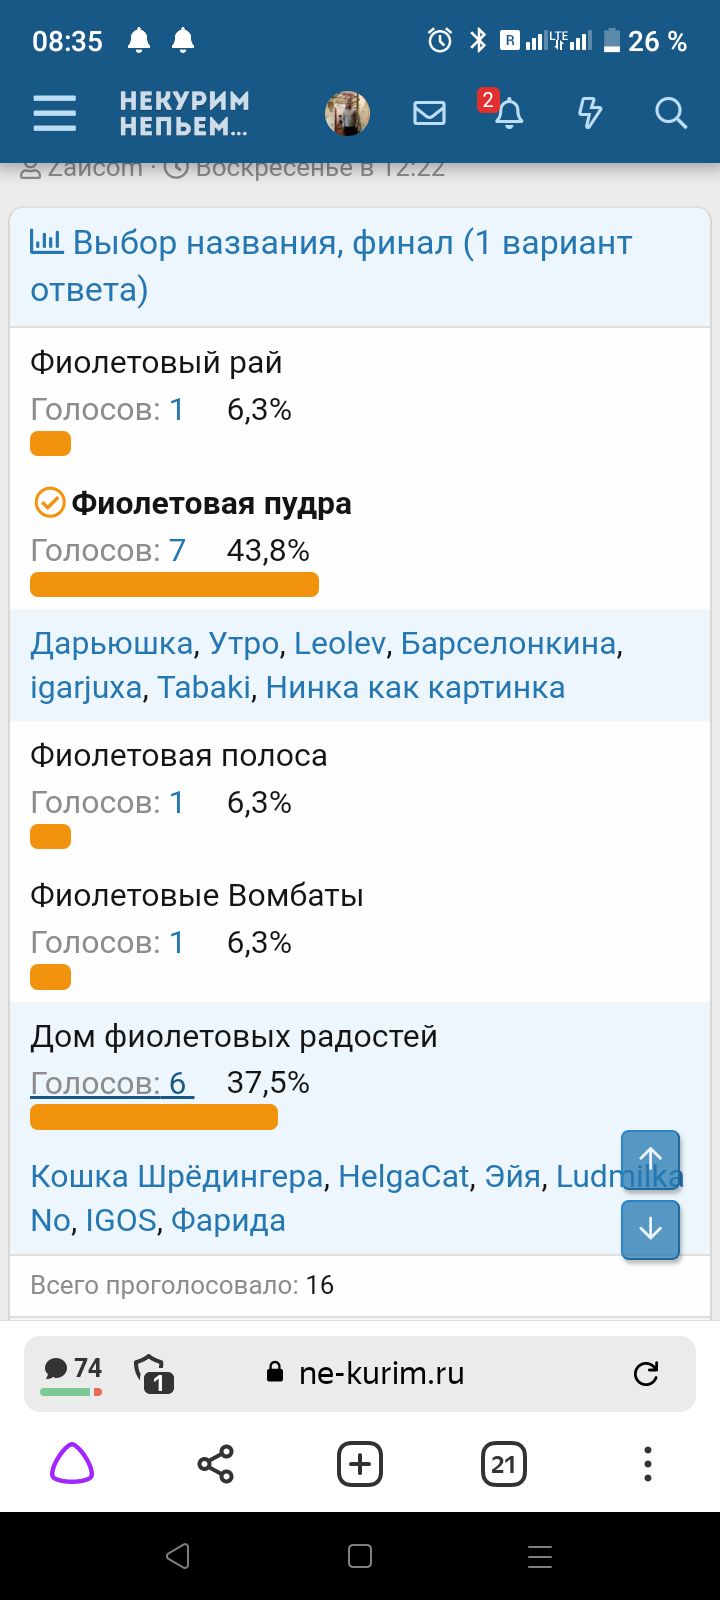Open forum search magnifier

click(671, 113)
